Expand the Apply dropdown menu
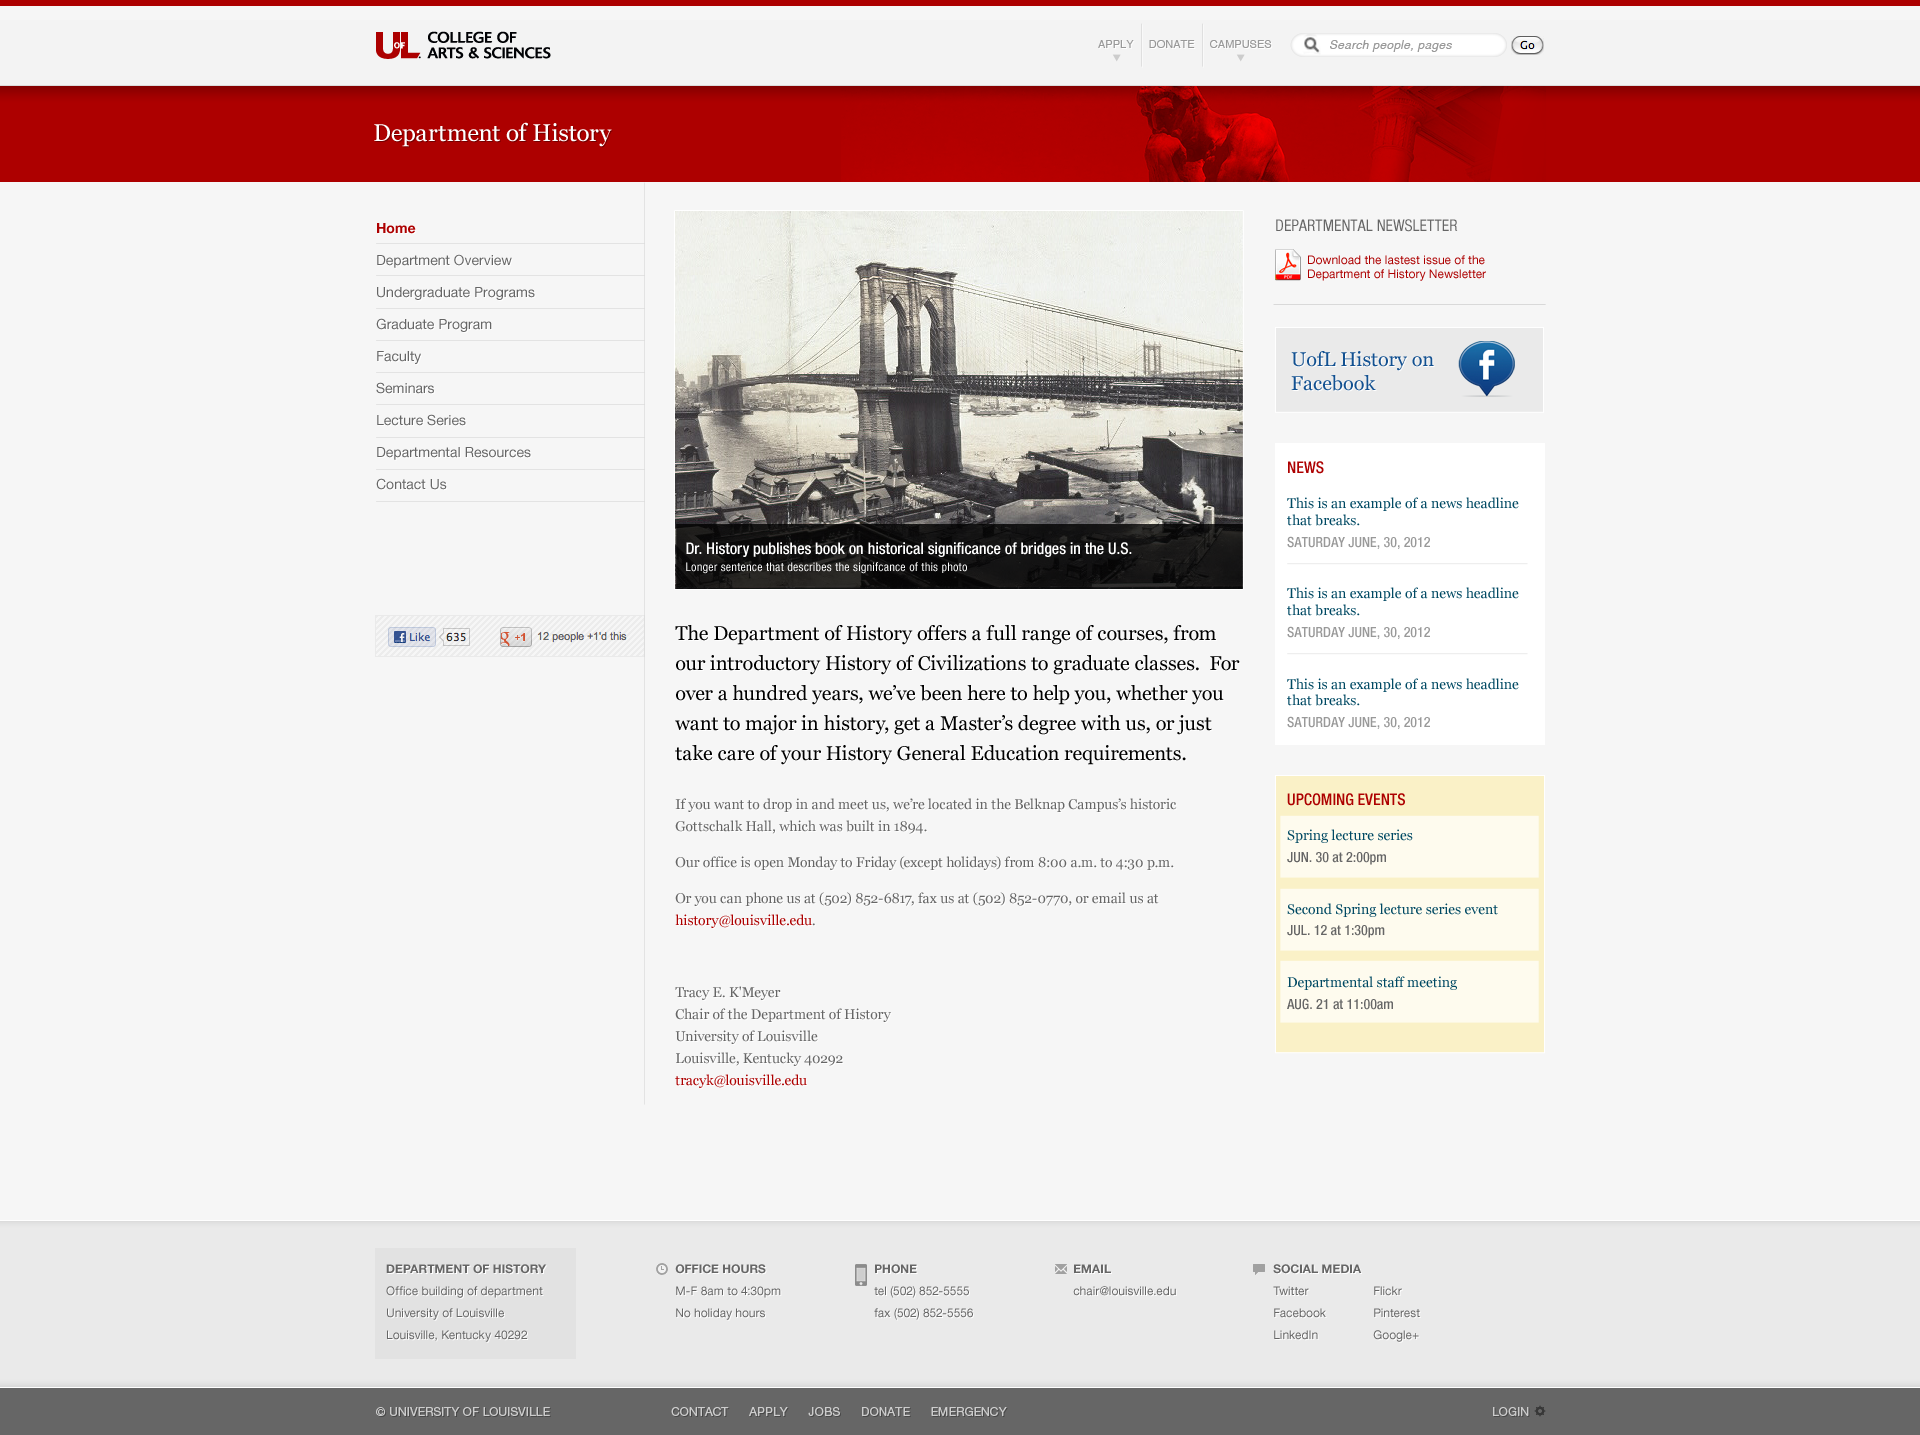This screenshot has height=1435, width=1920. [1115, 46]
